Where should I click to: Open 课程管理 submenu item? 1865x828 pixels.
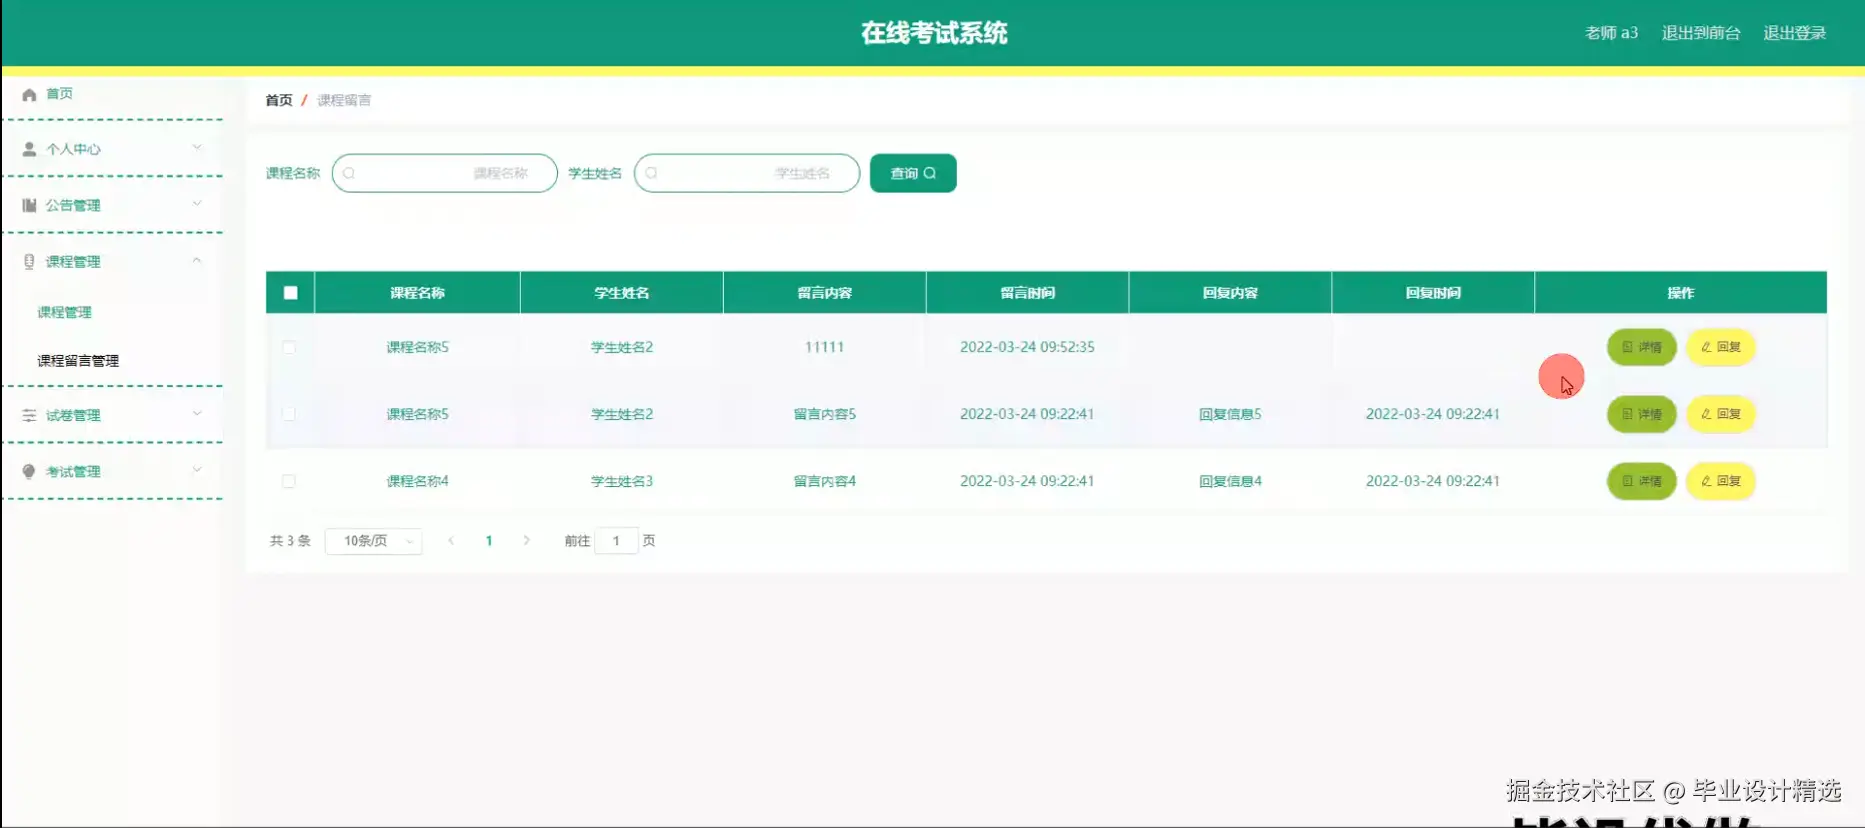tap(64, 312)
